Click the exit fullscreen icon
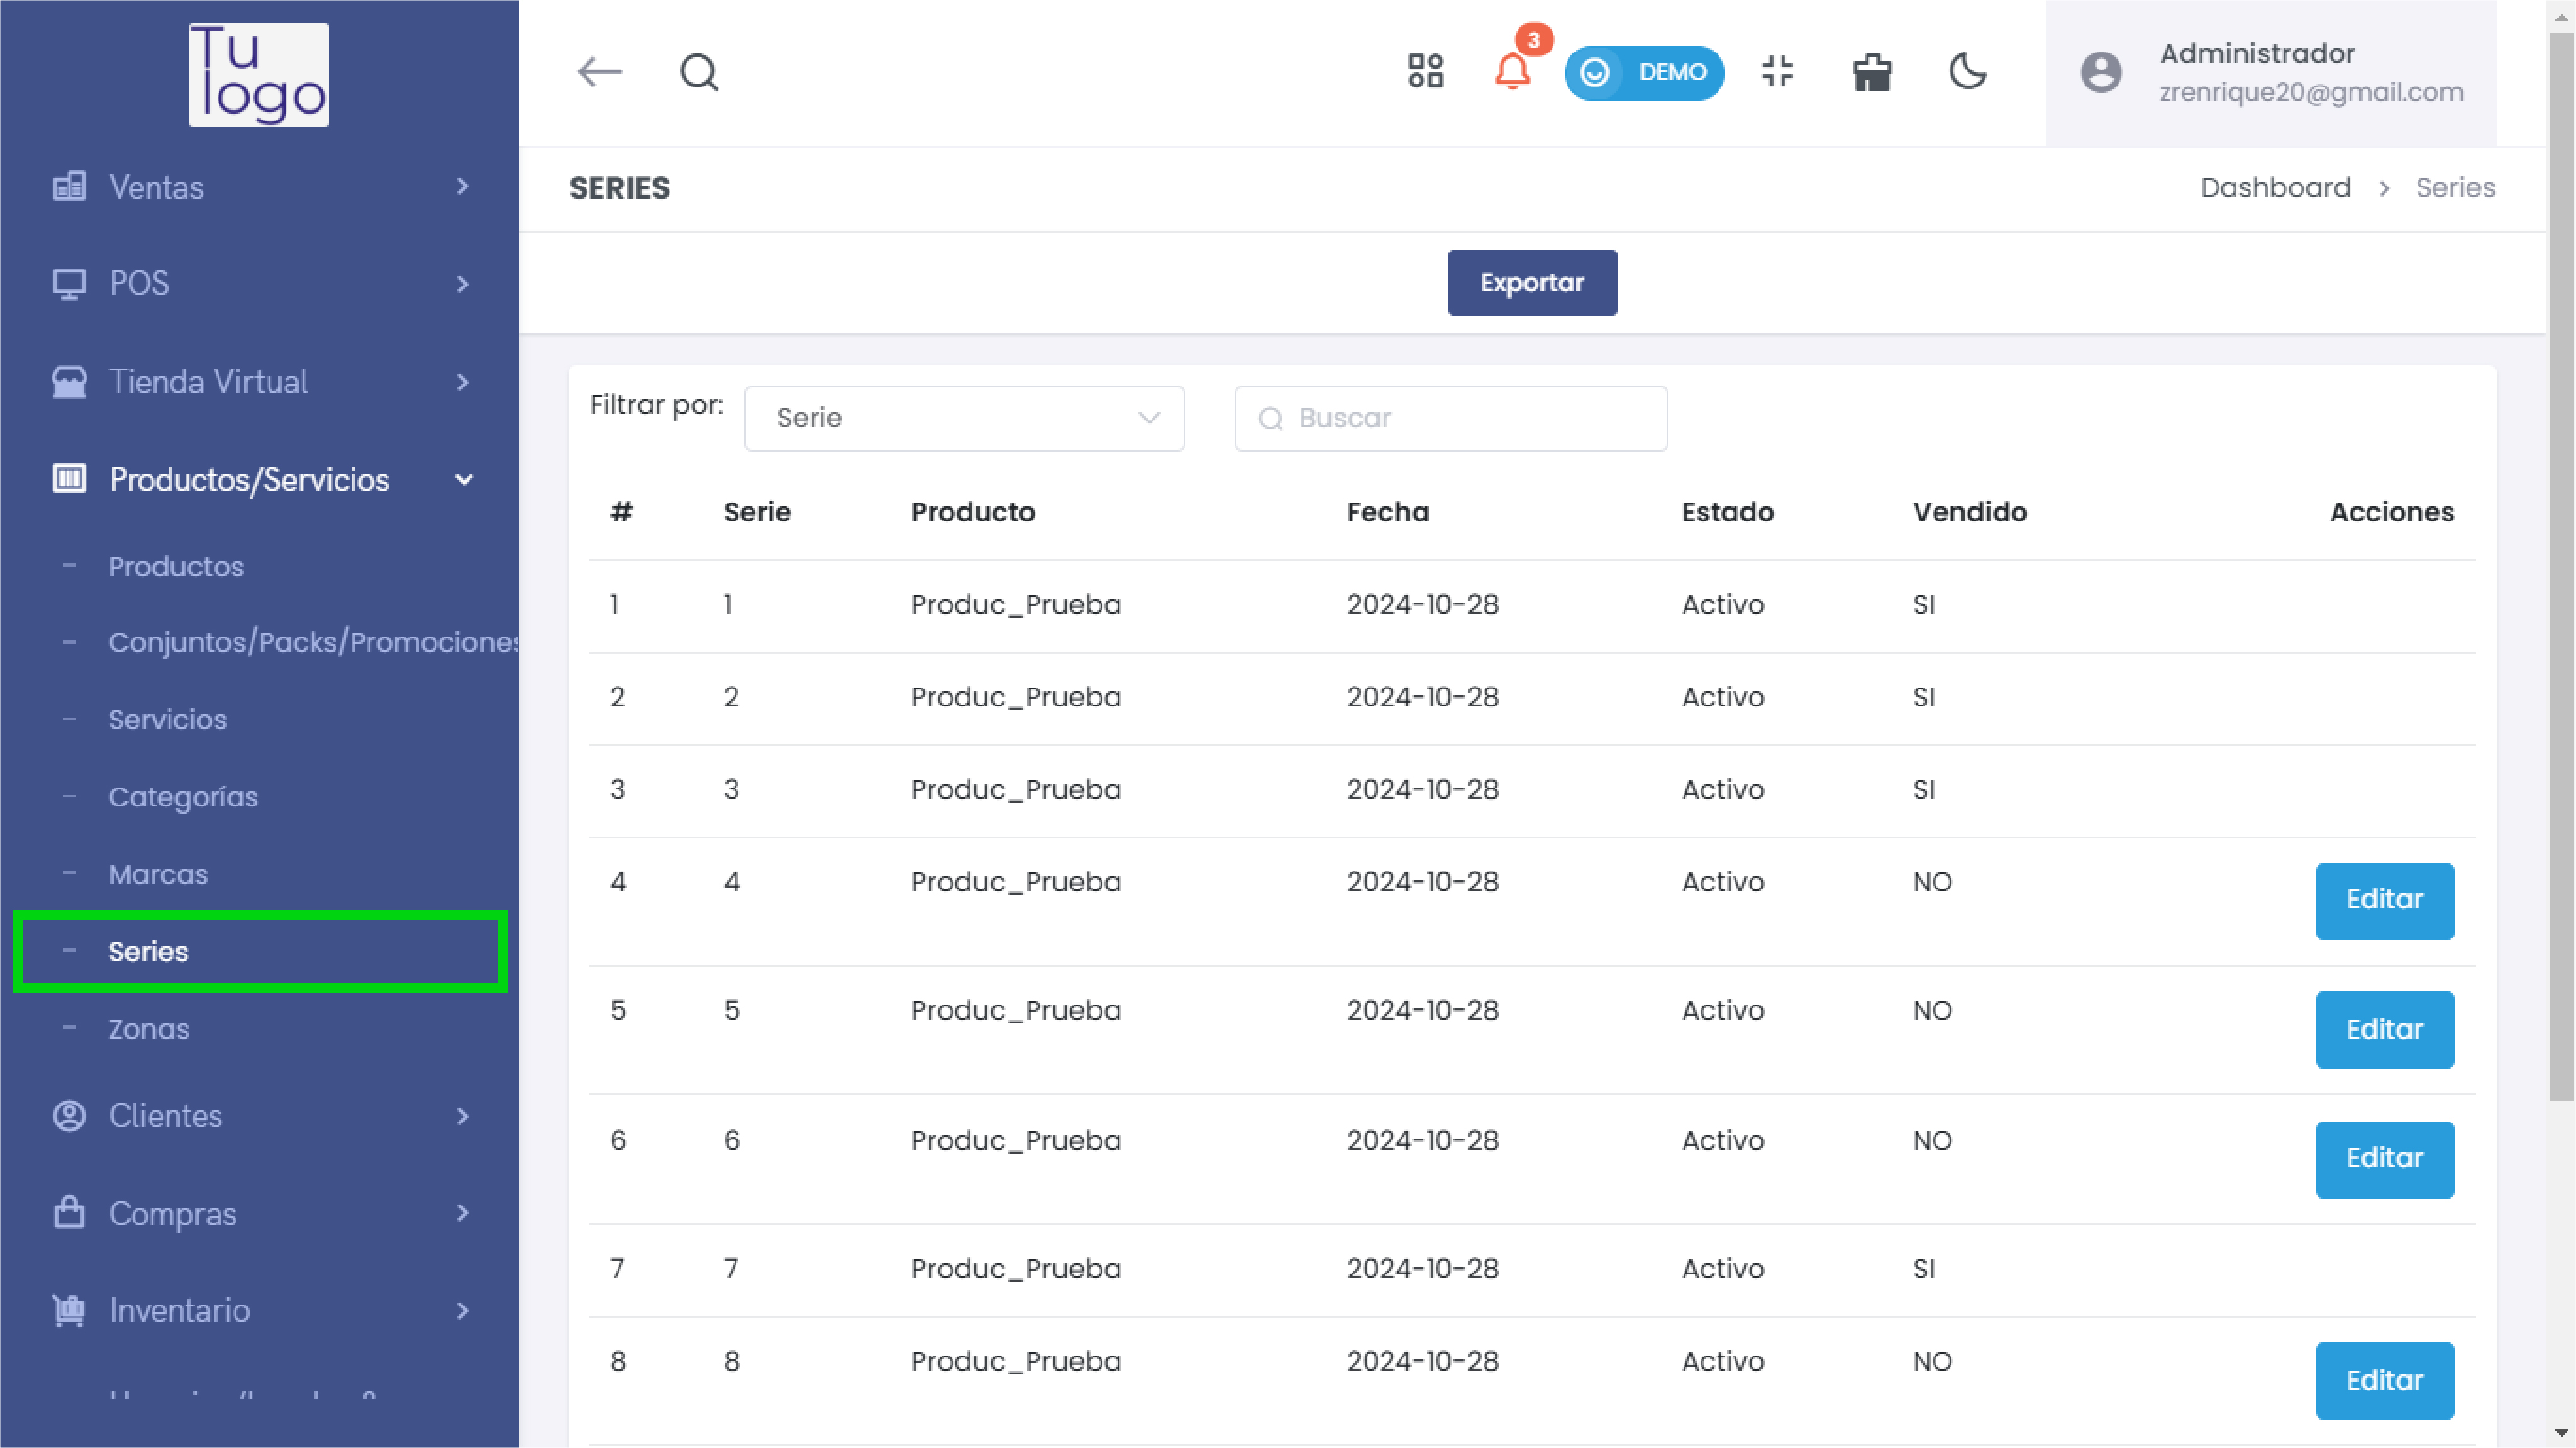The image size is (2576, 1448). (1777, 72)
